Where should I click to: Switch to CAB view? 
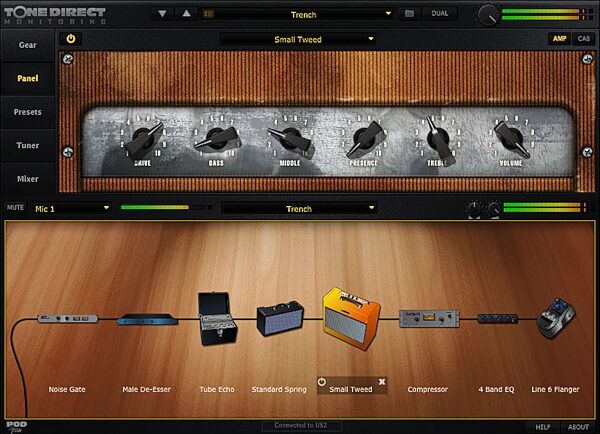click(x=584, y=39)
